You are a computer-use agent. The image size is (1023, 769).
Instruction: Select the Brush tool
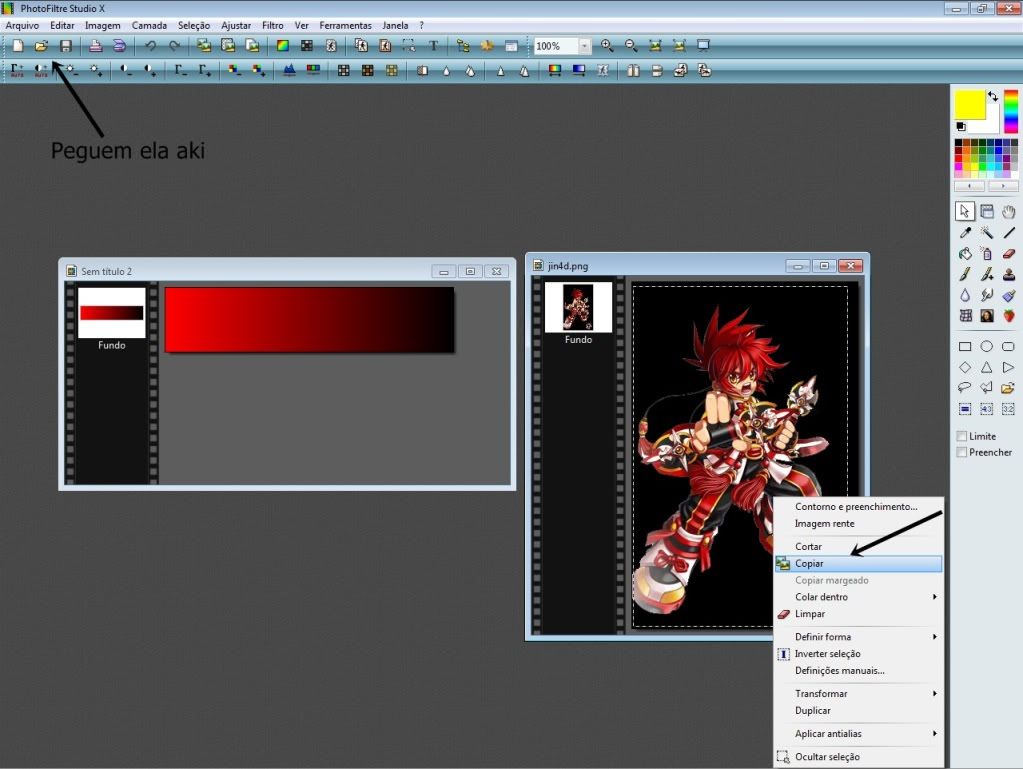(x=964, y=274)
